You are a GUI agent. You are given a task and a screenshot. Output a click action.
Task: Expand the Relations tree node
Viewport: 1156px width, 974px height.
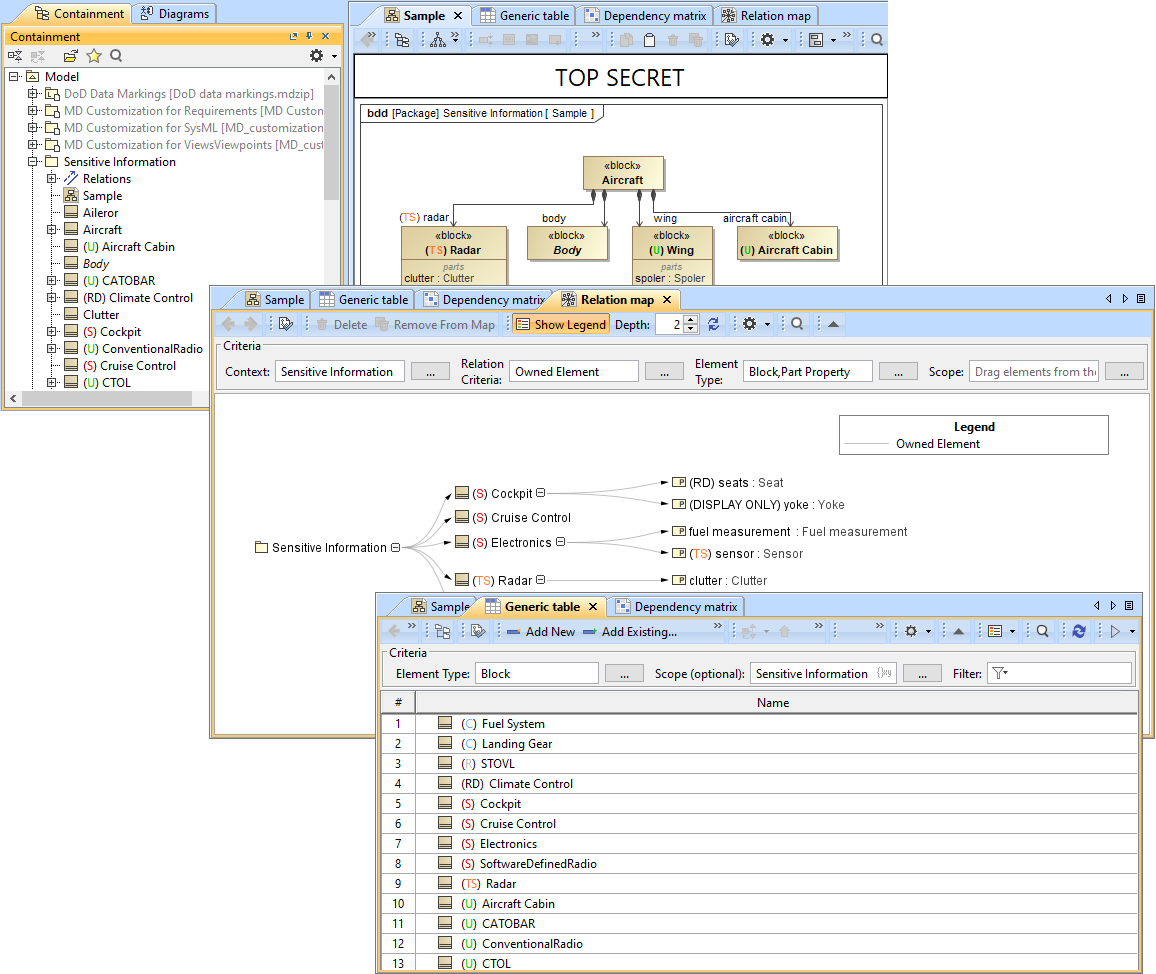coord(51,179)
